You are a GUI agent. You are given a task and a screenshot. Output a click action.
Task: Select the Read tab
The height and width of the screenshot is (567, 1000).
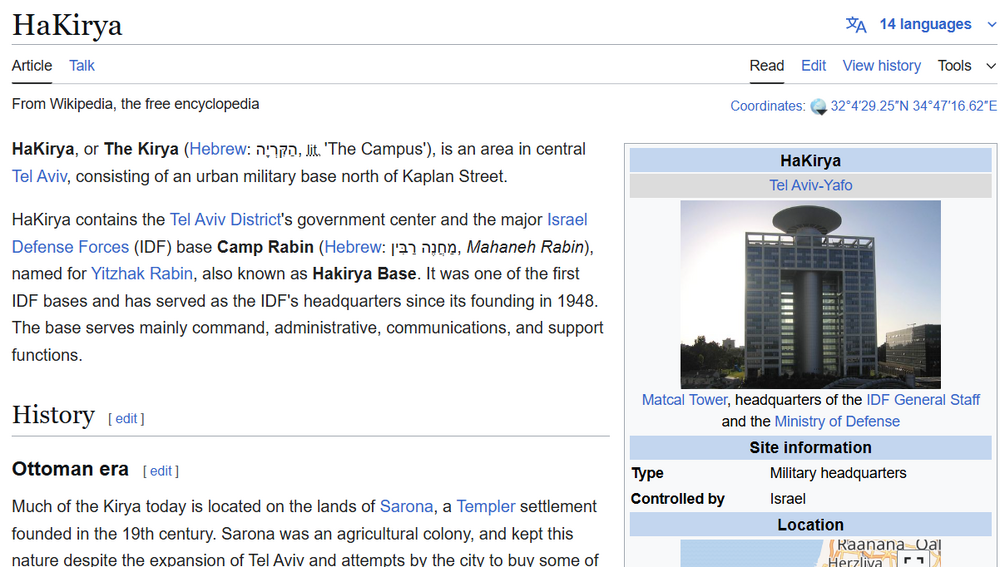[766, 66]
